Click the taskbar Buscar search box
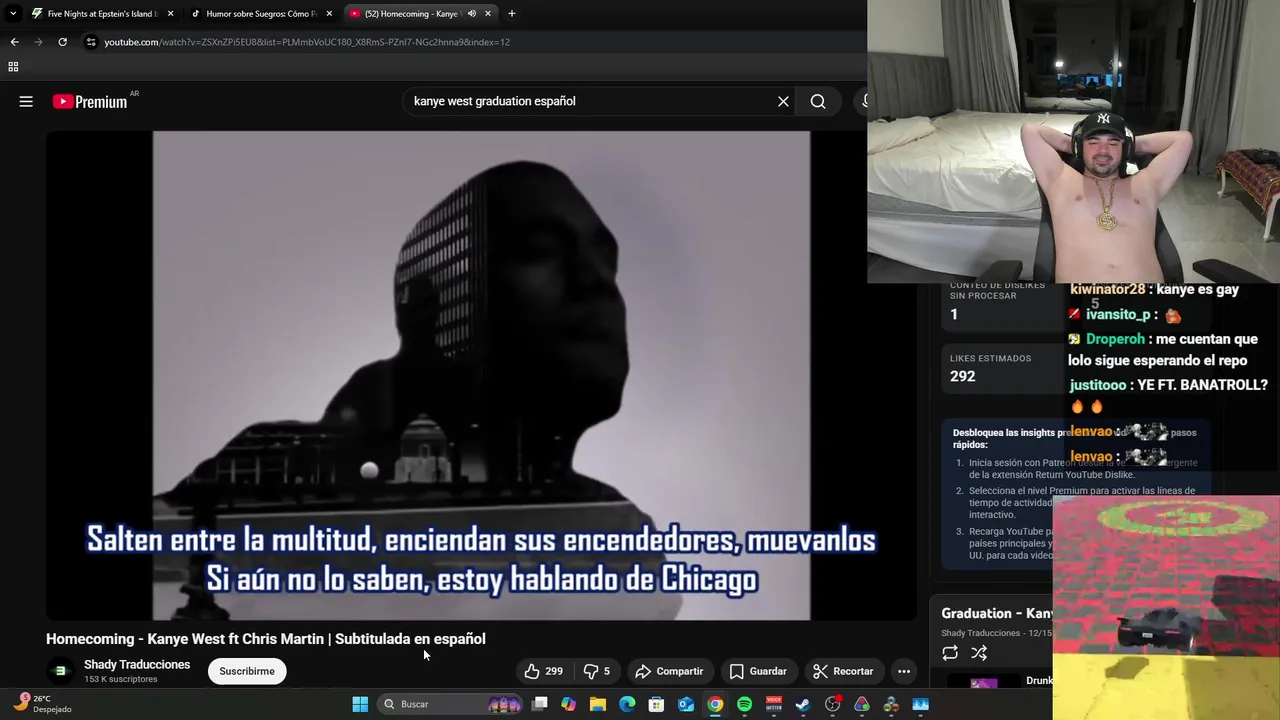Viewport: 1280px width, 720px height. tap(452, 704)
